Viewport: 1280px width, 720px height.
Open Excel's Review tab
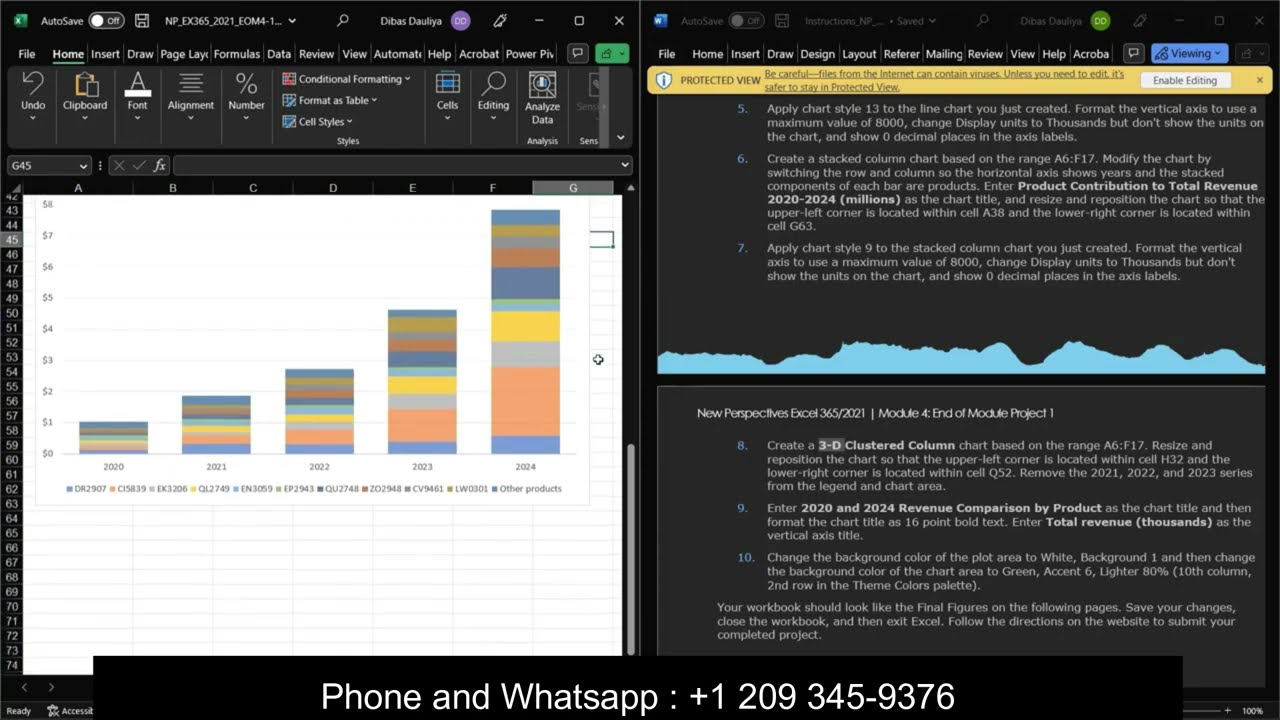(317, 54)
